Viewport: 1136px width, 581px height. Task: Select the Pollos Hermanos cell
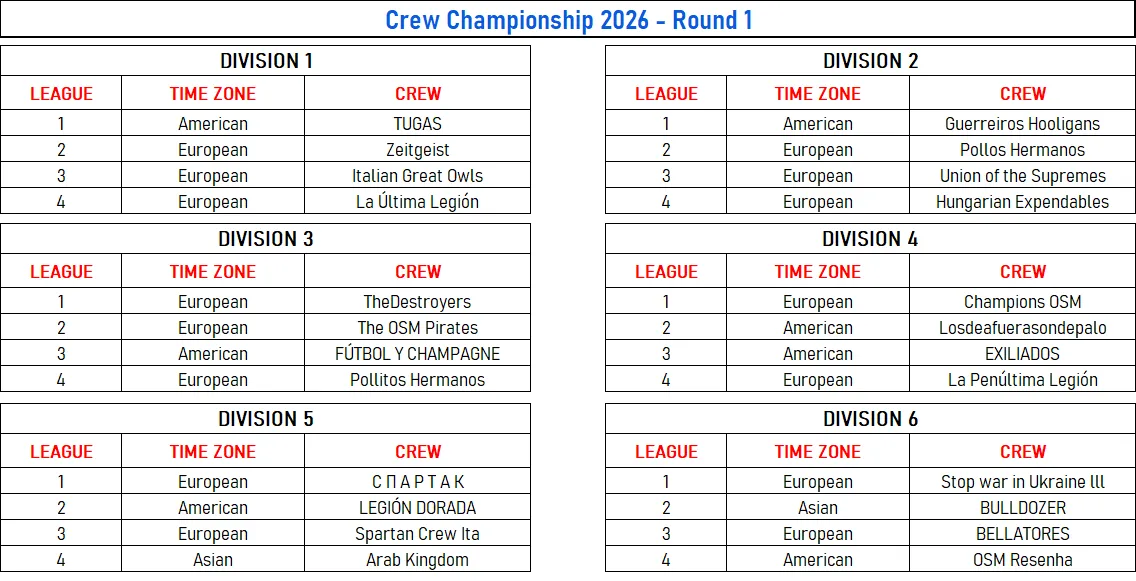(1022, 150)
